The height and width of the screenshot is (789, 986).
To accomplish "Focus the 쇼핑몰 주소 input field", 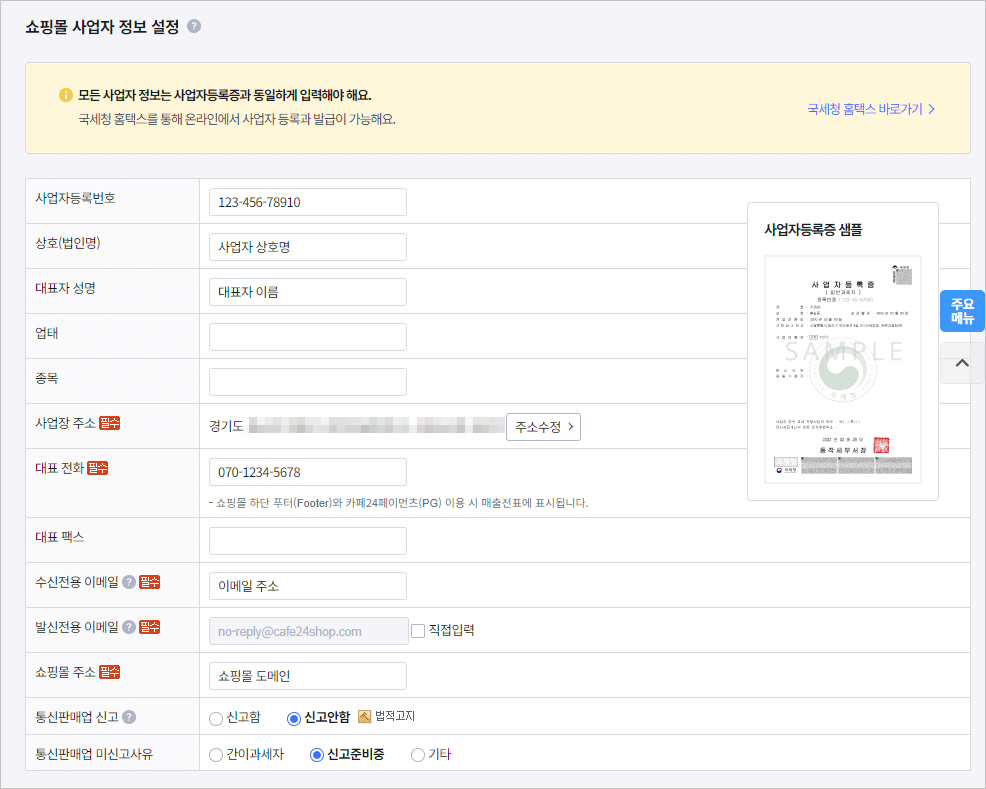I will click(x=307, y=676).
